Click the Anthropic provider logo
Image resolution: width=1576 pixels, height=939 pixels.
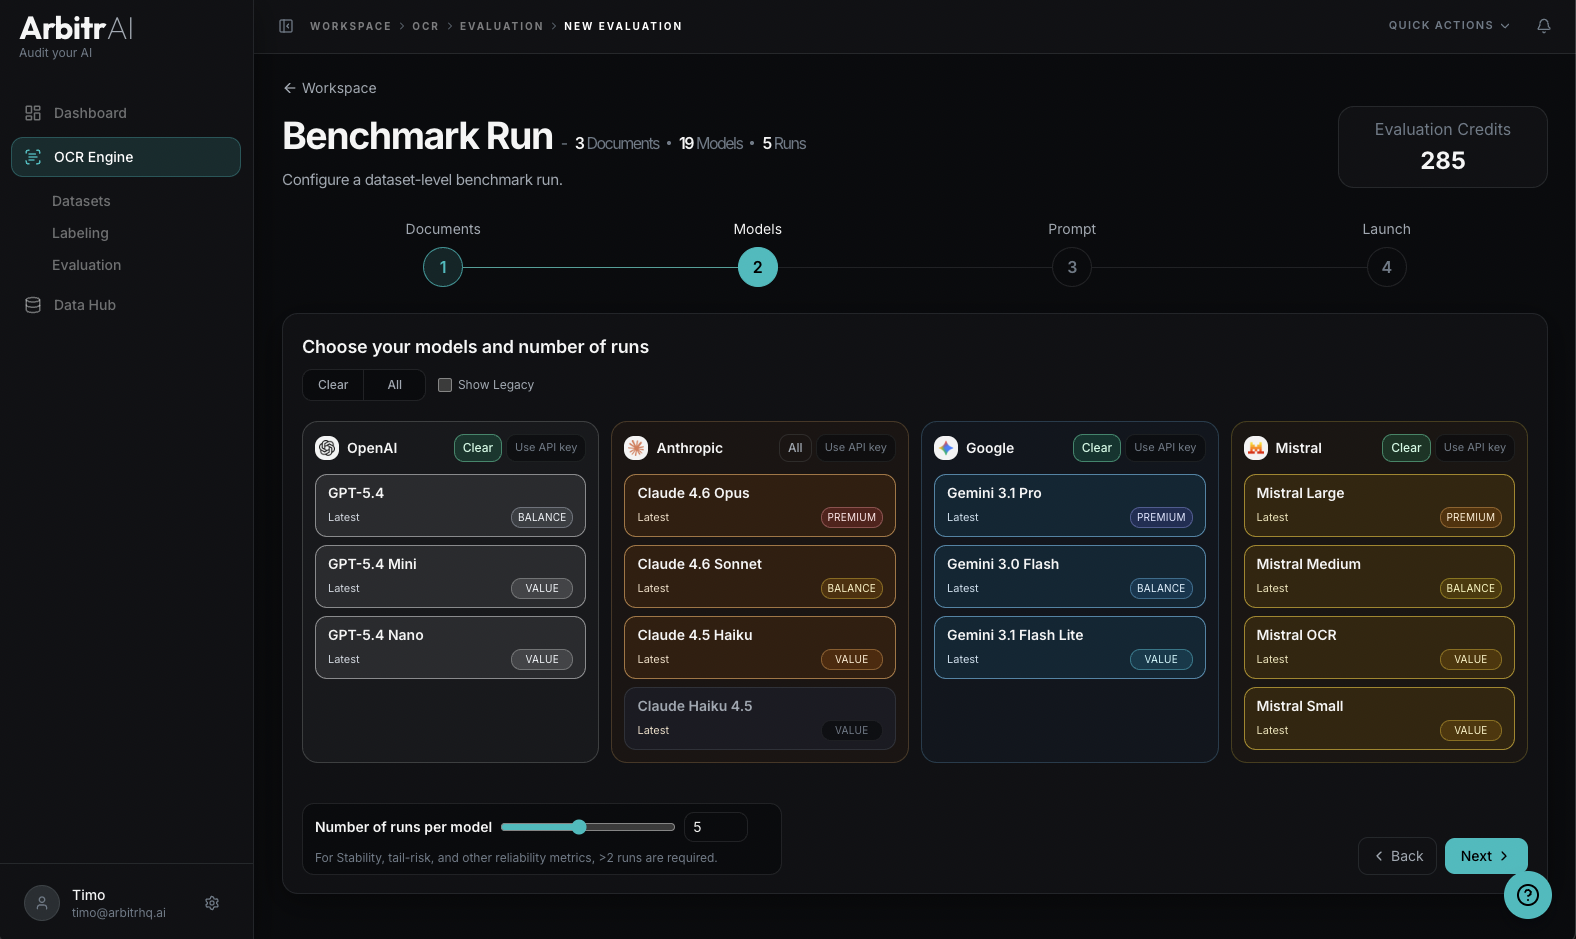click(636, 448)
